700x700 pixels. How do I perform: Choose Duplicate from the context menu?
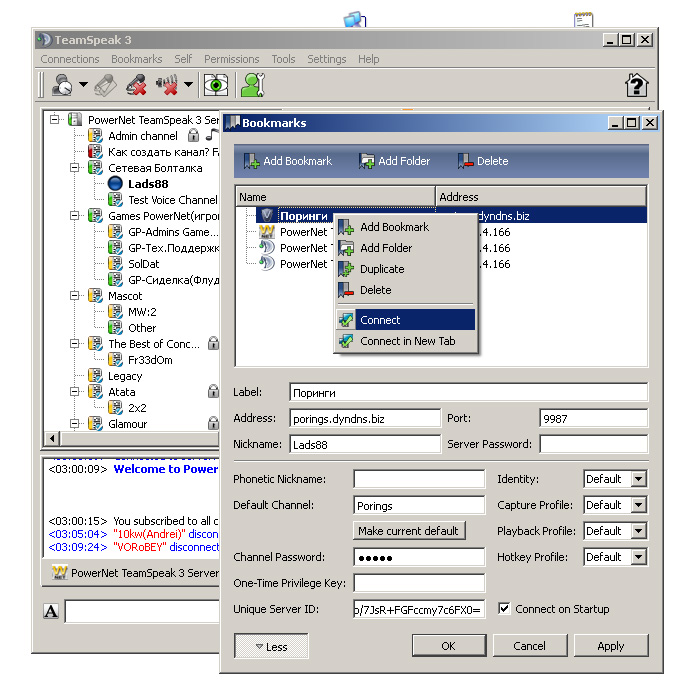(x=405, y=269)
